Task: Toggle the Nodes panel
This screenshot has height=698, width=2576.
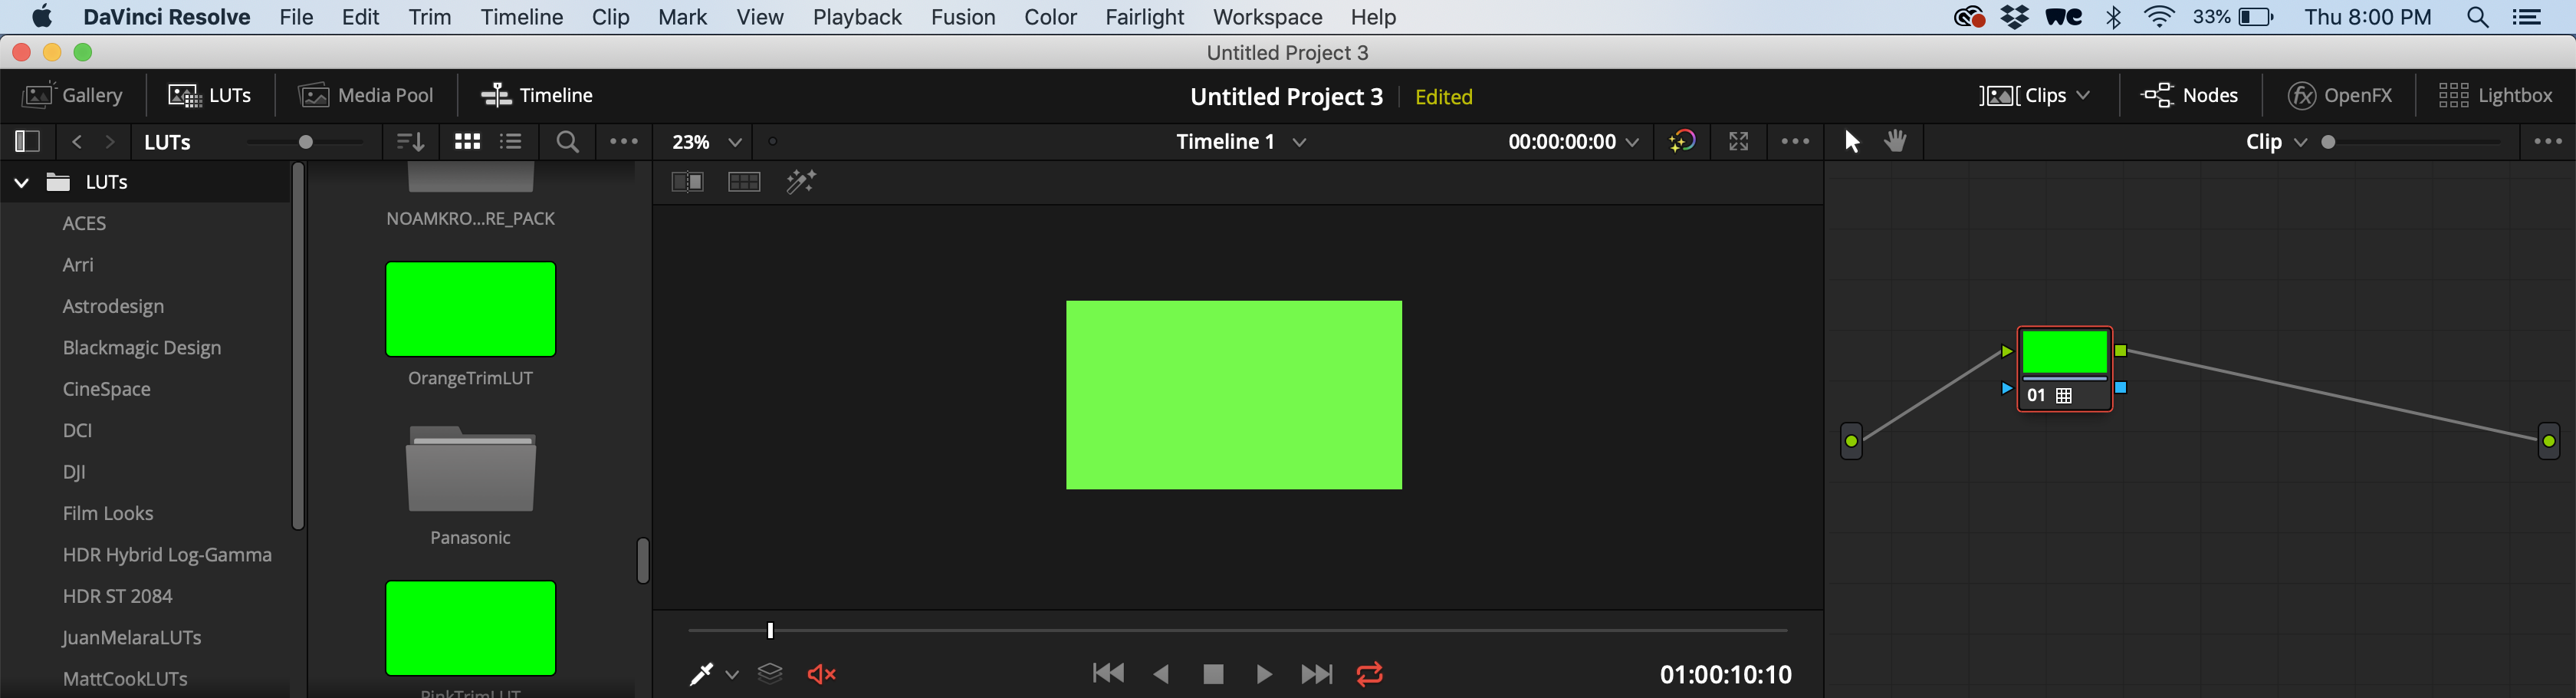Action: click(2189, 95)
